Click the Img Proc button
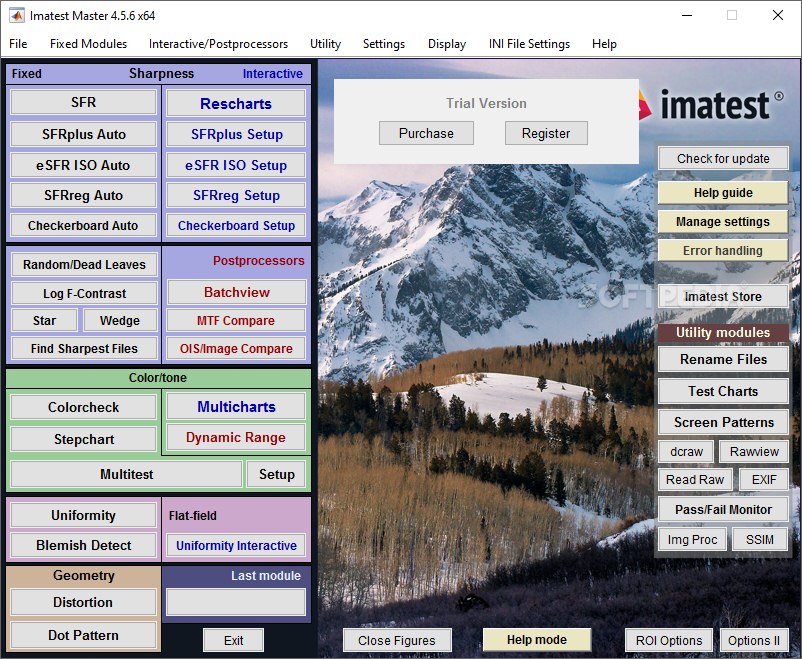802x659 pixels. (692, 539)
